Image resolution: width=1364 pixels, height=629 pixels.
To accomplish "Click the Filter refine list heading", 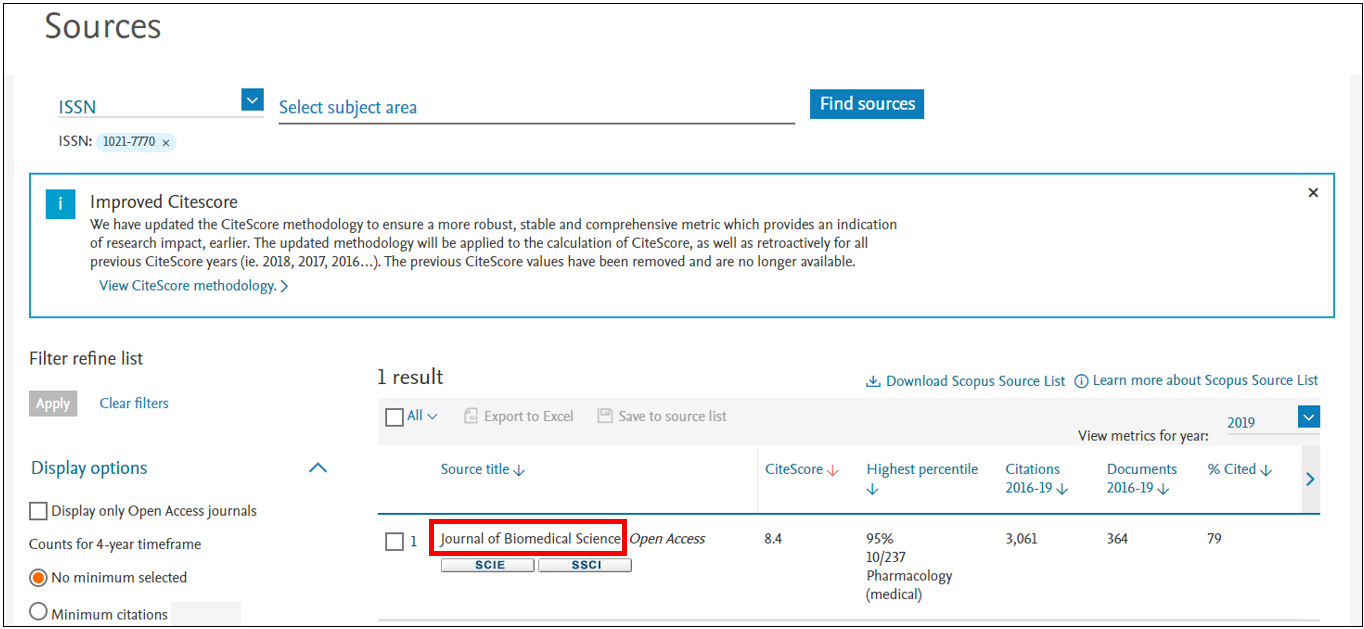I will pyautogui.click(x=86, y=359).
